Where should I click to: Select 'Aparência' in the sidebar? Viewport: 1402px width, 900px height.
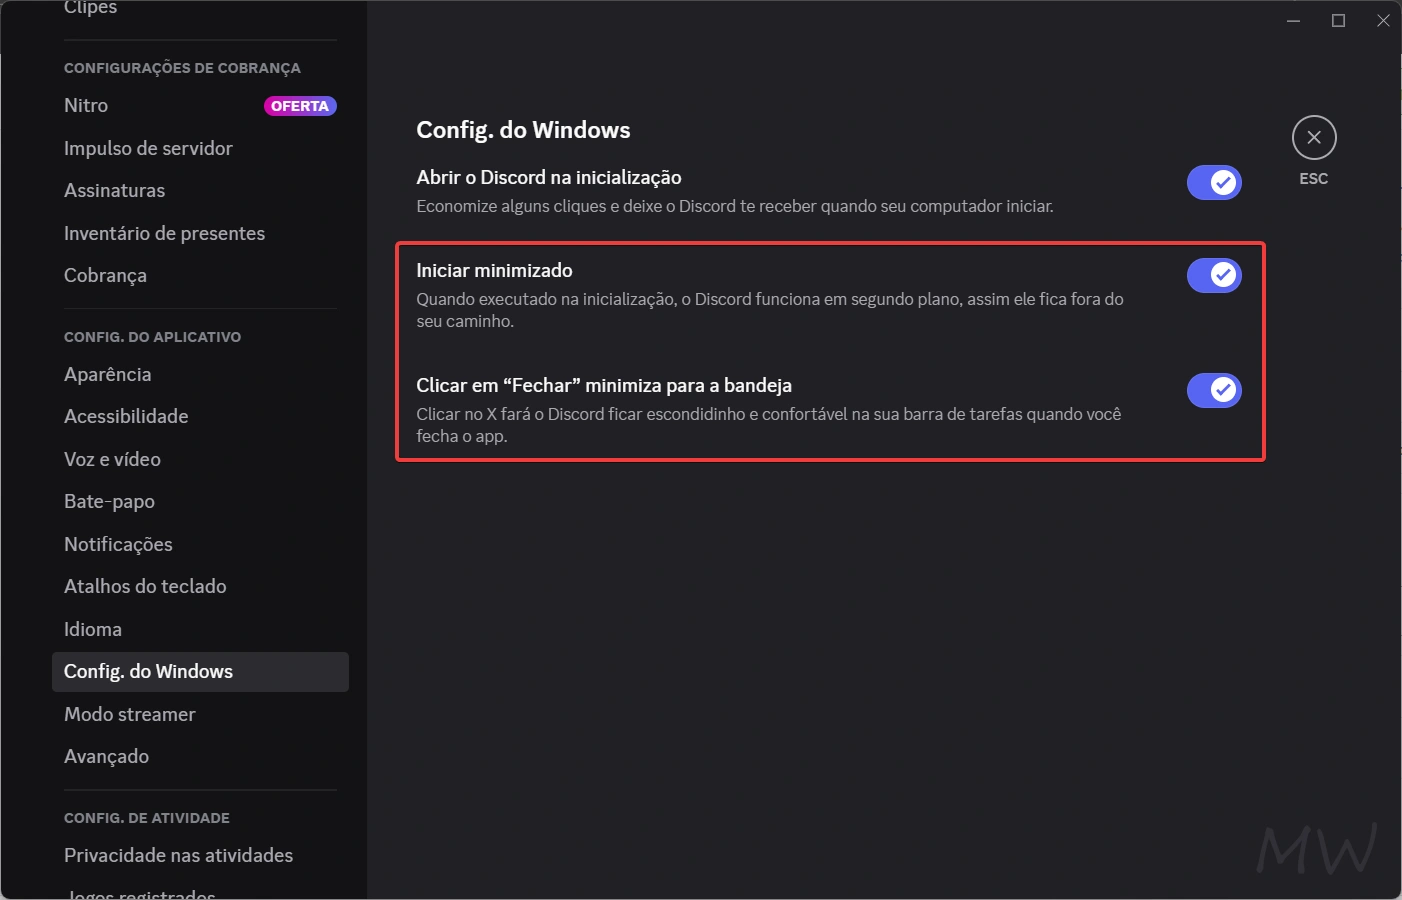click(x=107, y=374)
